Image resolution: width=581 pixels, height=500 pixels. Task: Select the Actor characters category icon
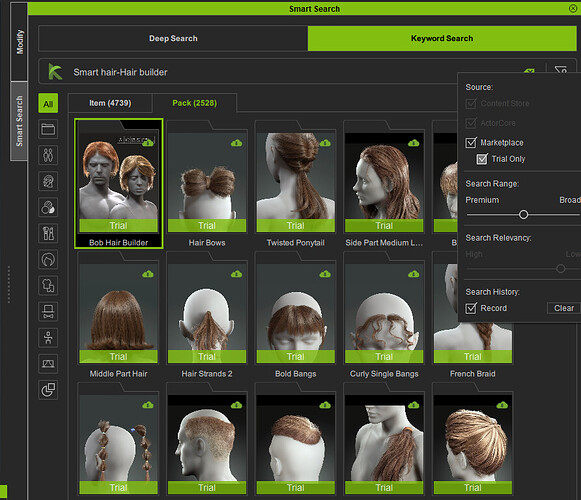coord(48,155)
